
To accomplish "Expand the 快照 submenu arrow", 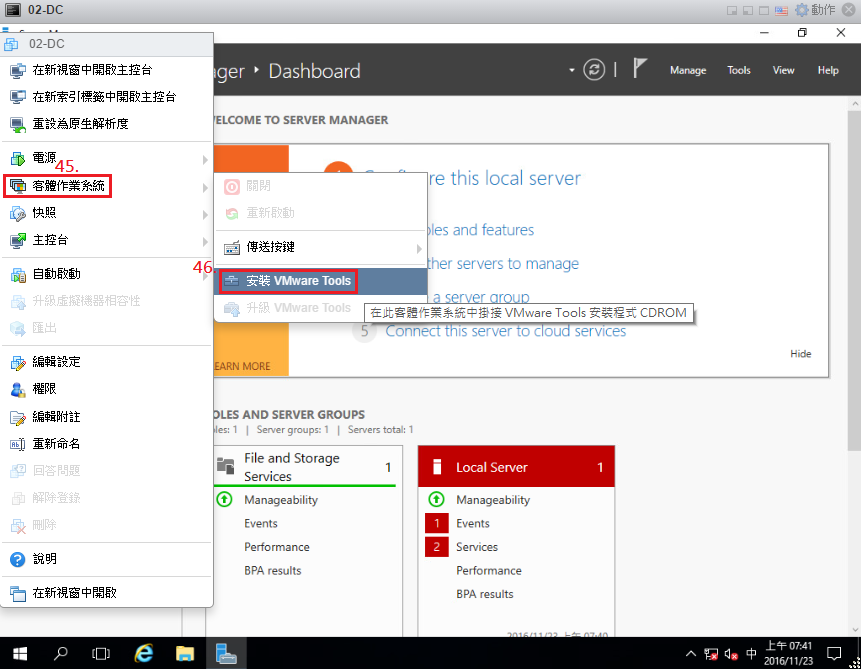I will pos(205,215).
